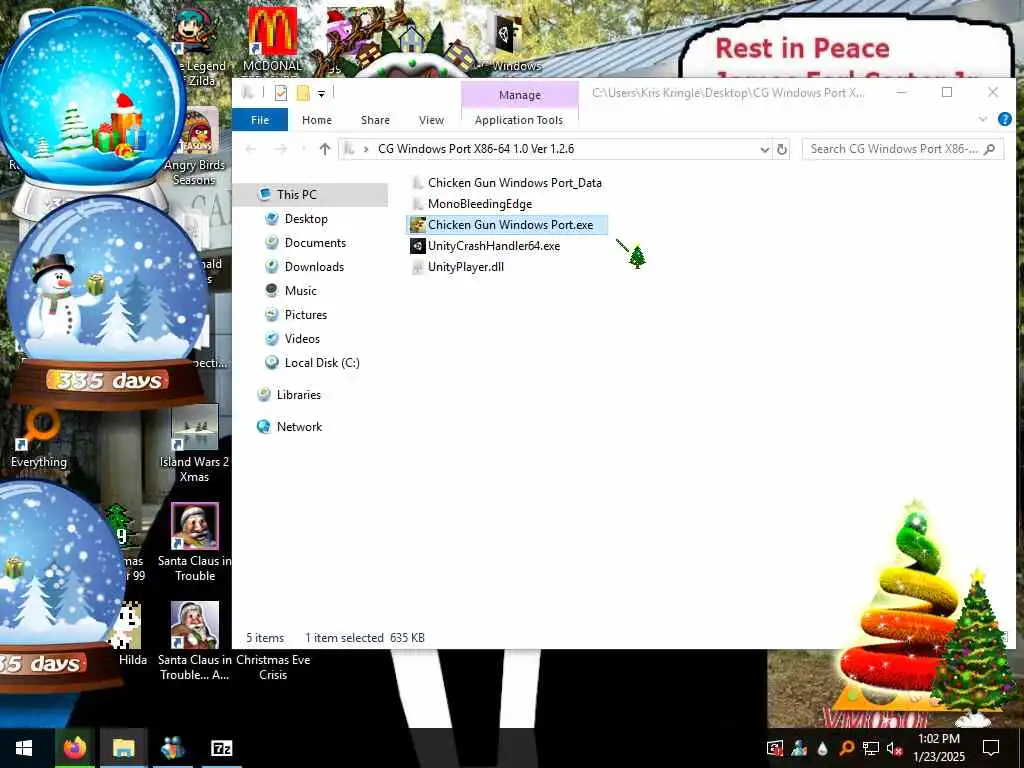Screen dimensions: 1024x768
Task: Open Documents in navigation pane
Action: (x=315, y=243)
